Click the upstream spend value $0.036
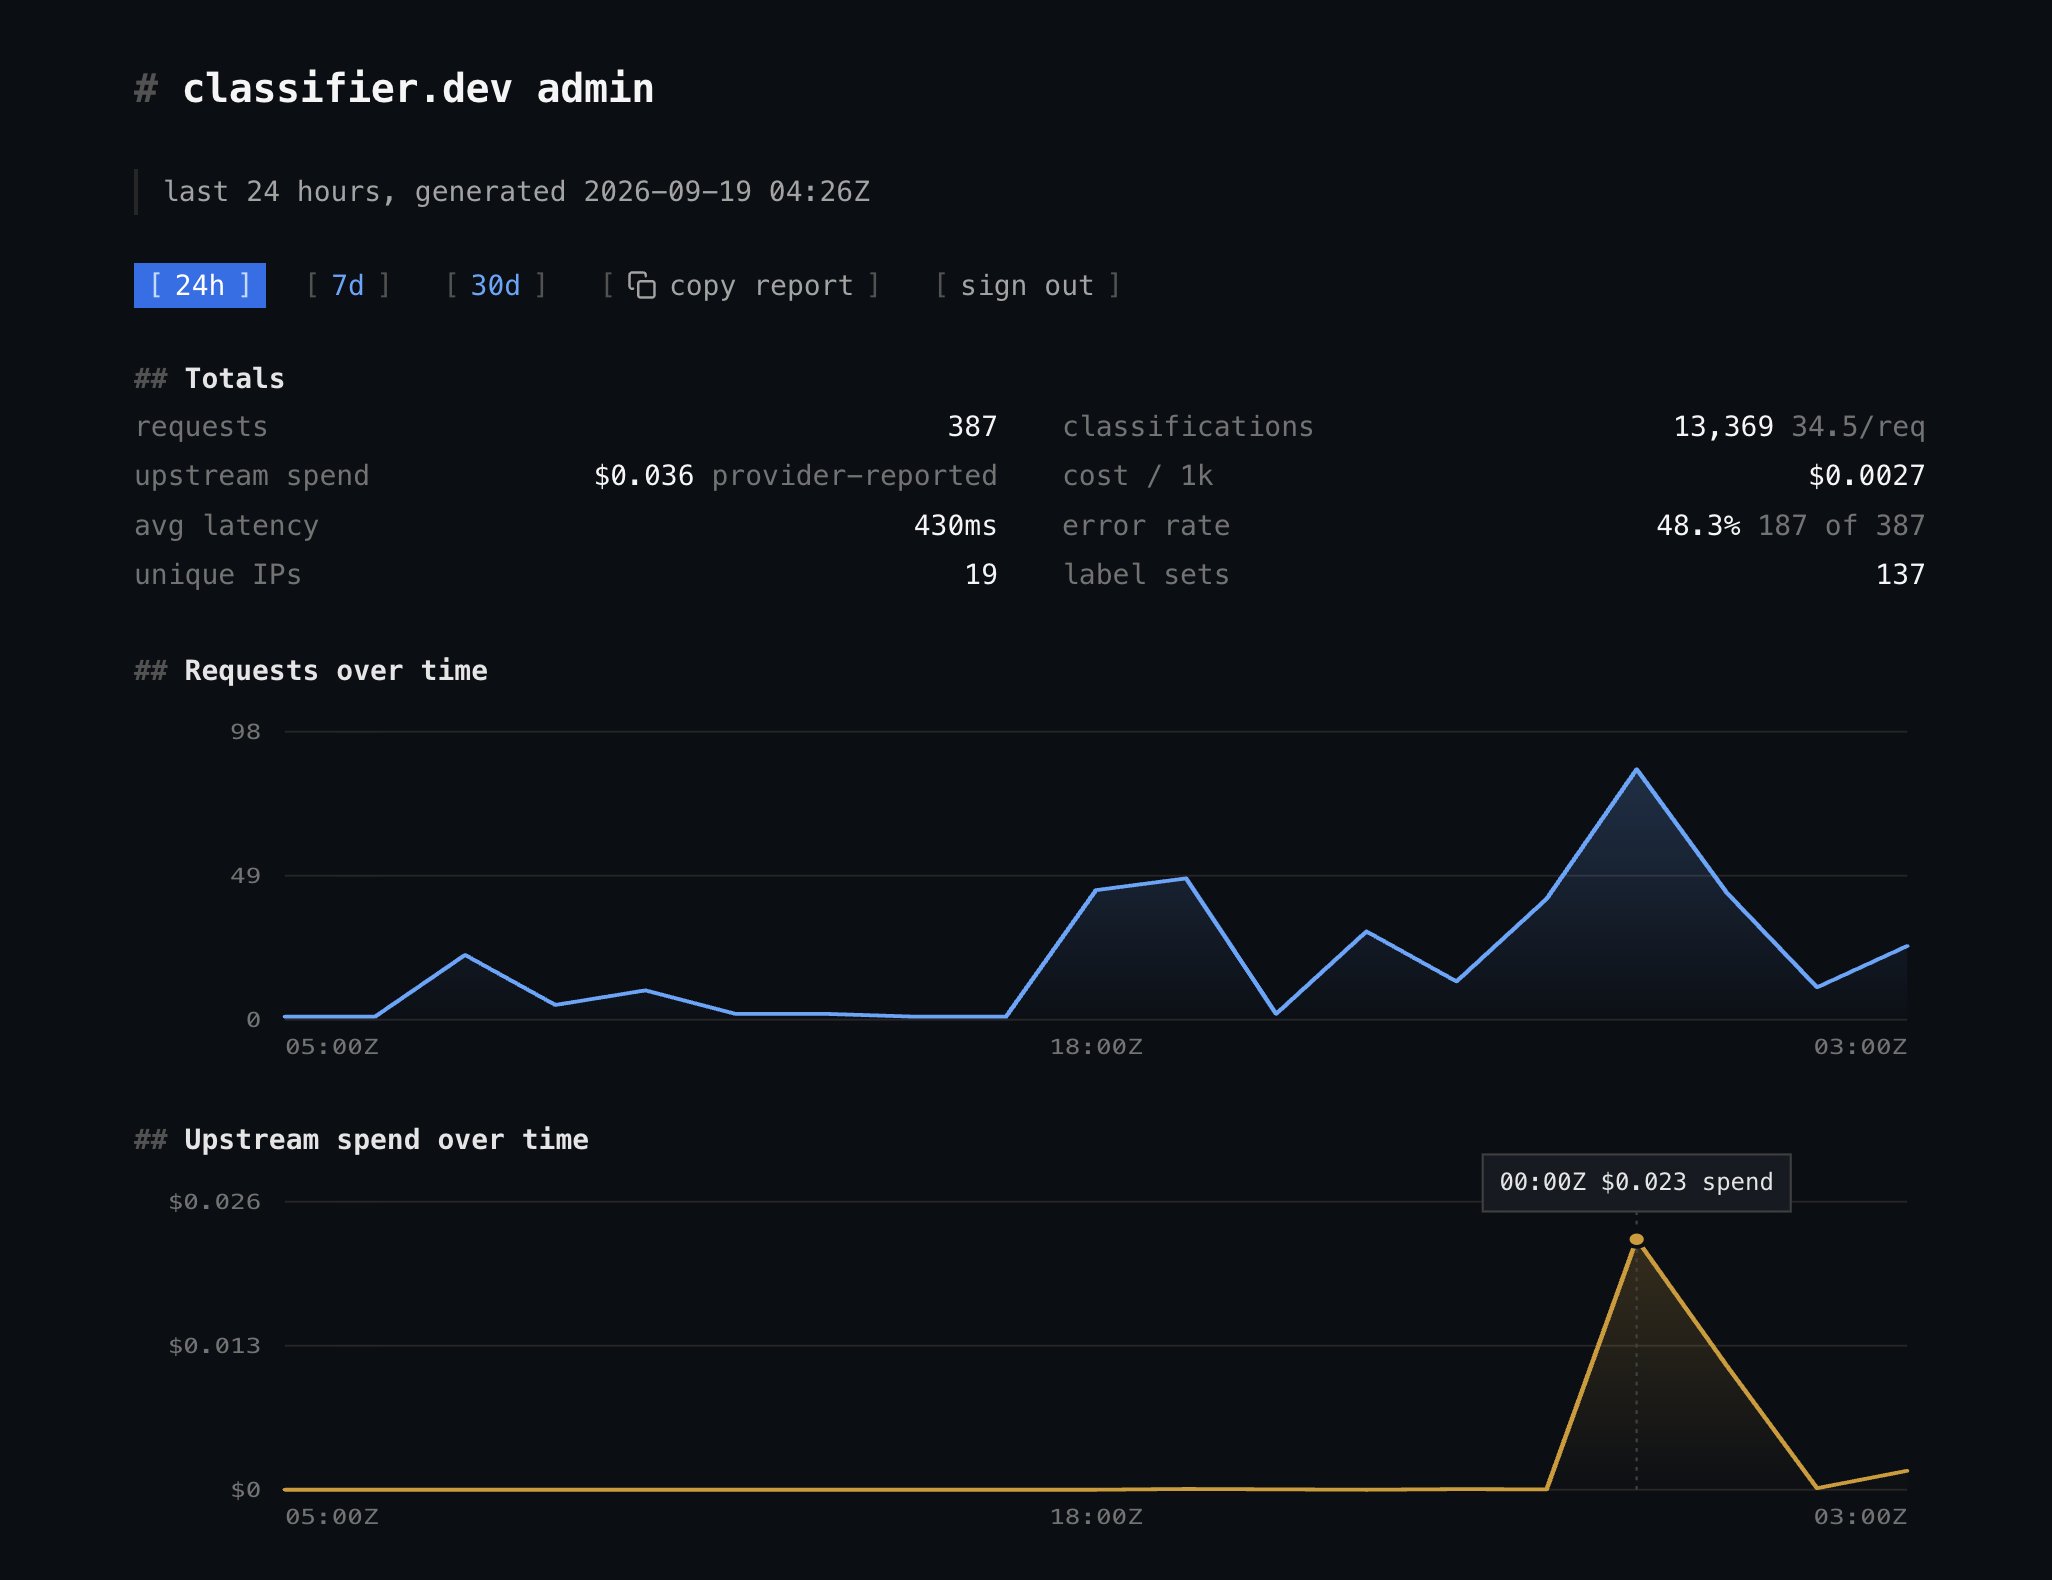Screen dimensions: 2052x1580 point(643,476)
